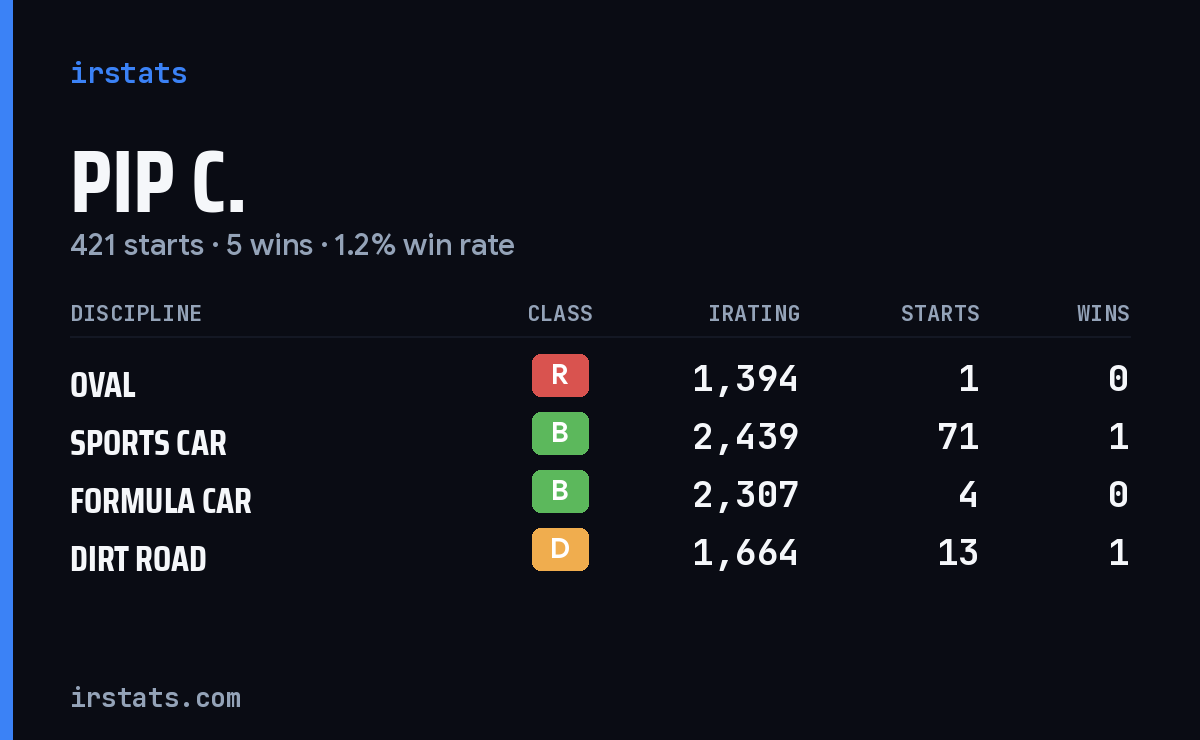Sort by the STARTS column header
The image size is (1200, 740).
(x=940, y=314)
